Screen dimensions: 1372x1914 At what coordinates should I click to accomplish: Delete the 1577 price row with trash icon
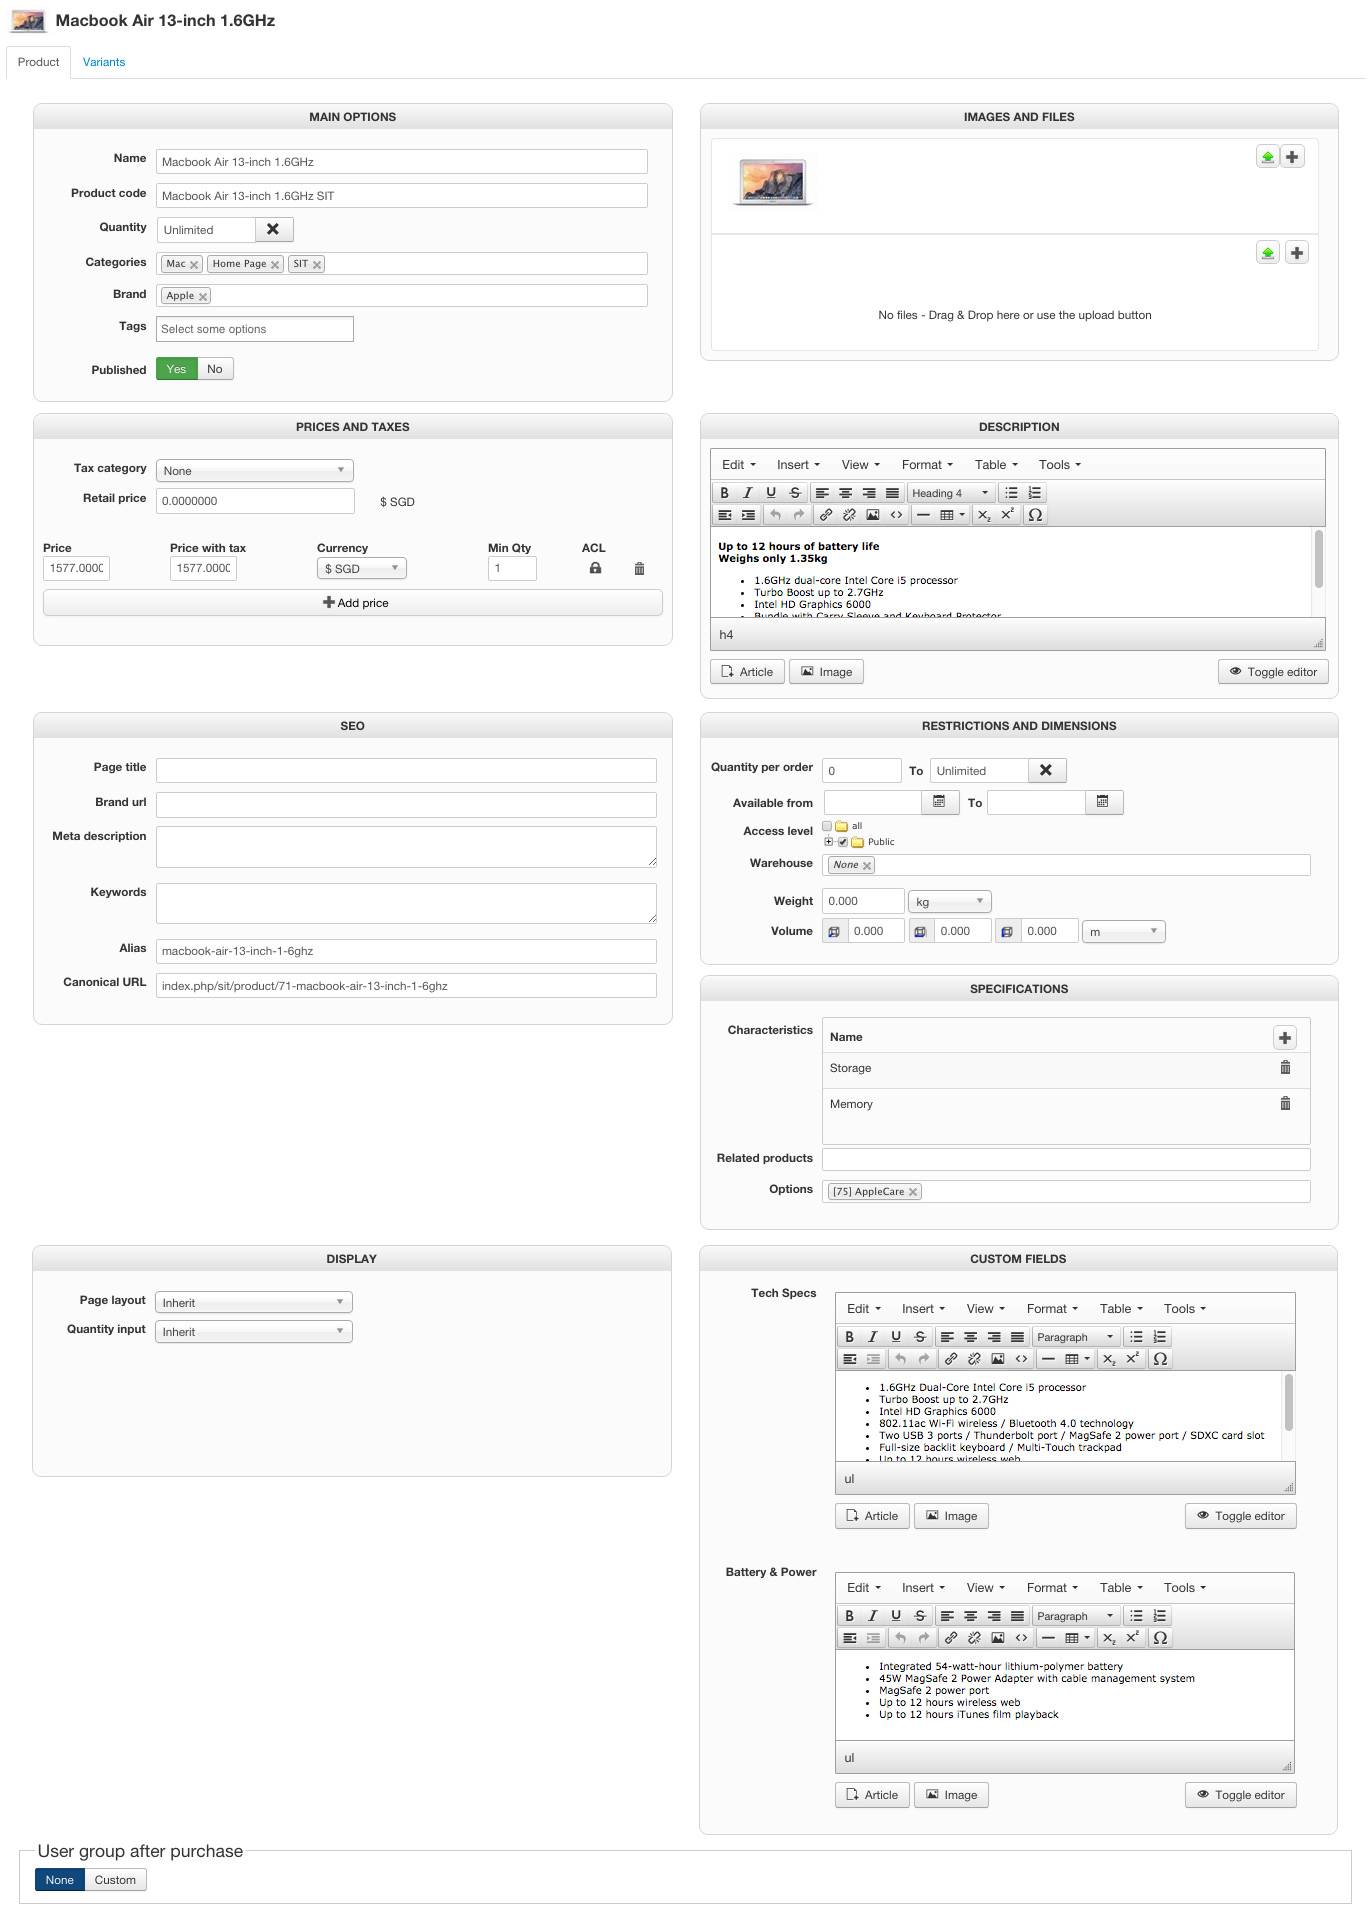(x=639, y=569)
